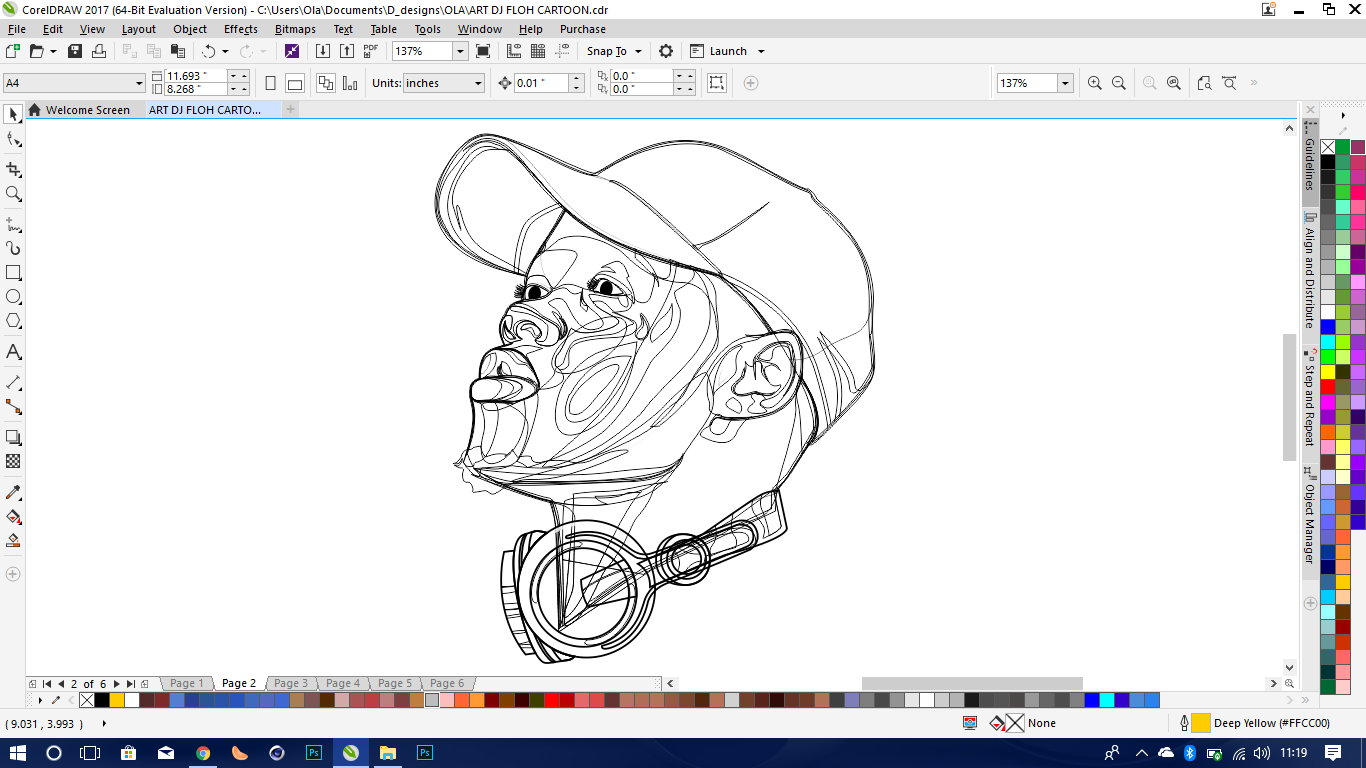Viewport: 1366px width, 768px height.
Task: Select the Polygon tool
Action: point(13,321)
